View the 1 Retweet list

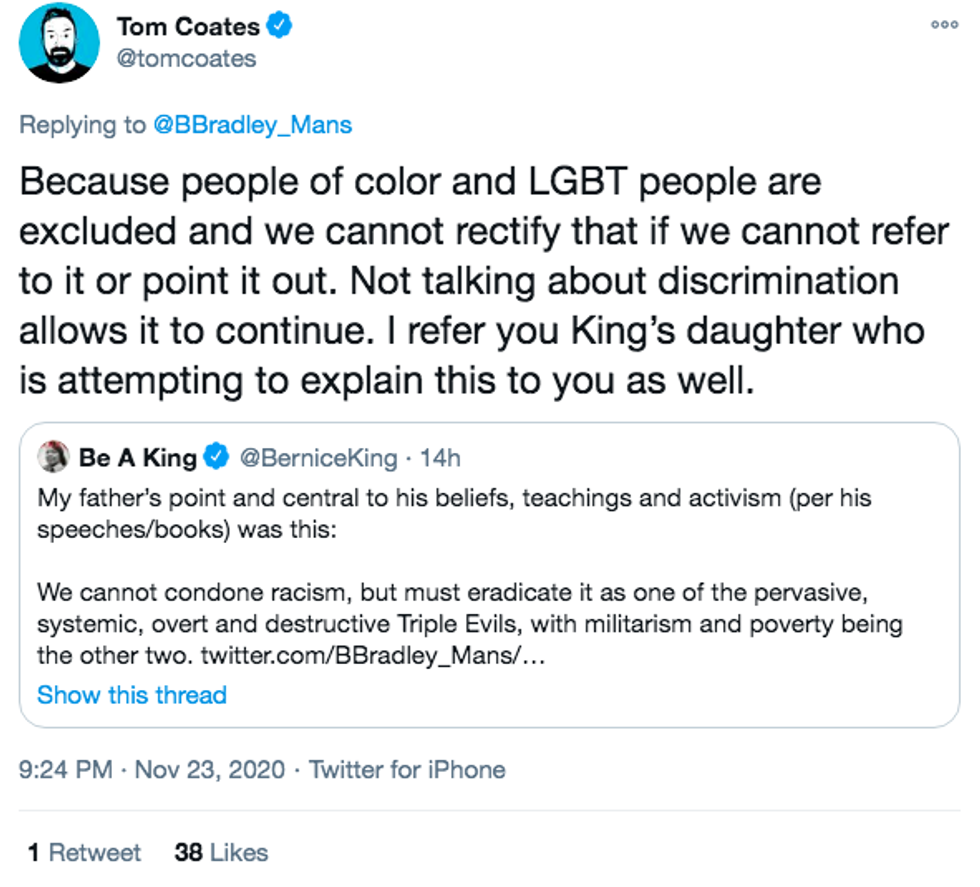point(85,852)
